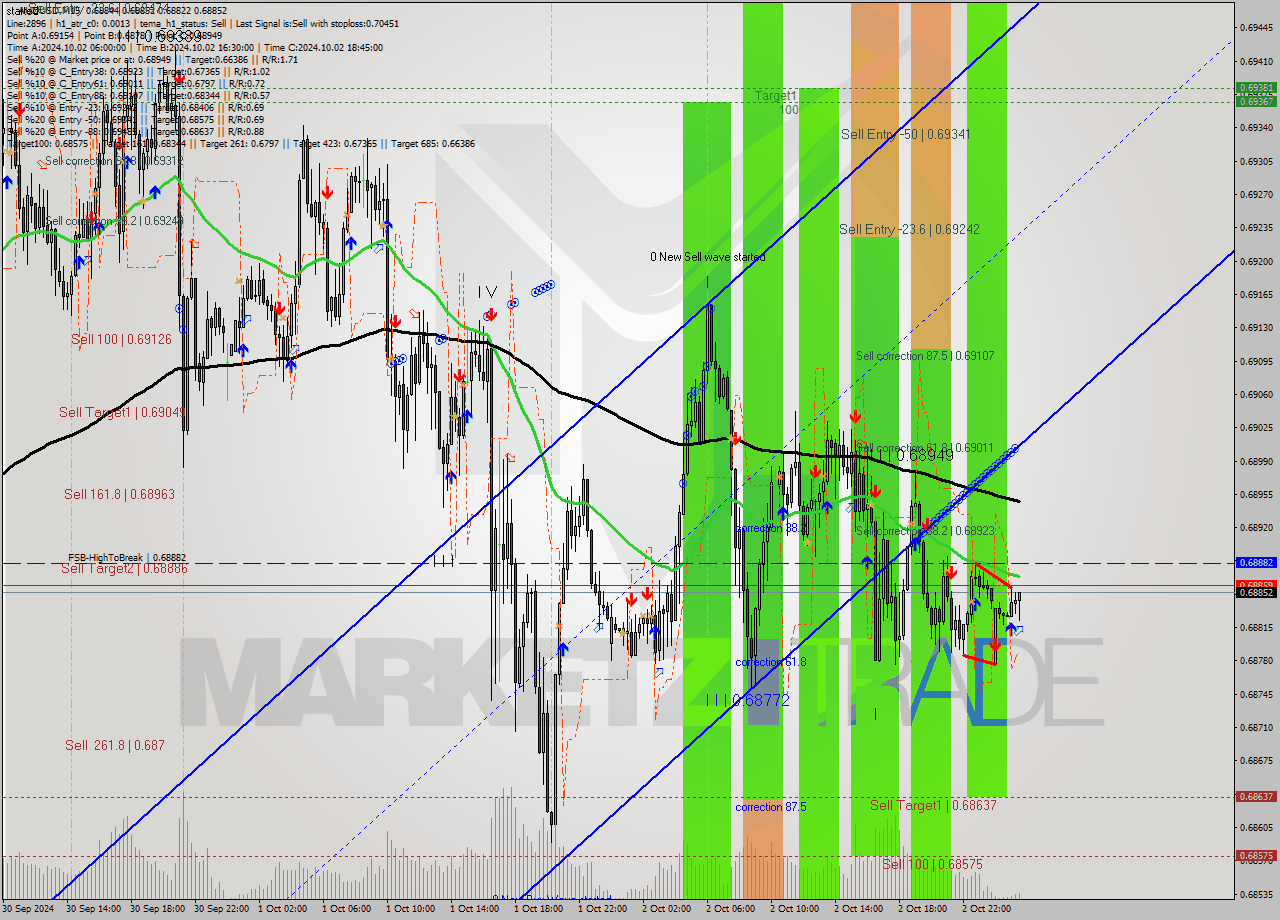1280x920 pixels.
Task: Click the '2 Oct 18:00' time axis label
Action: click(922, 908)
